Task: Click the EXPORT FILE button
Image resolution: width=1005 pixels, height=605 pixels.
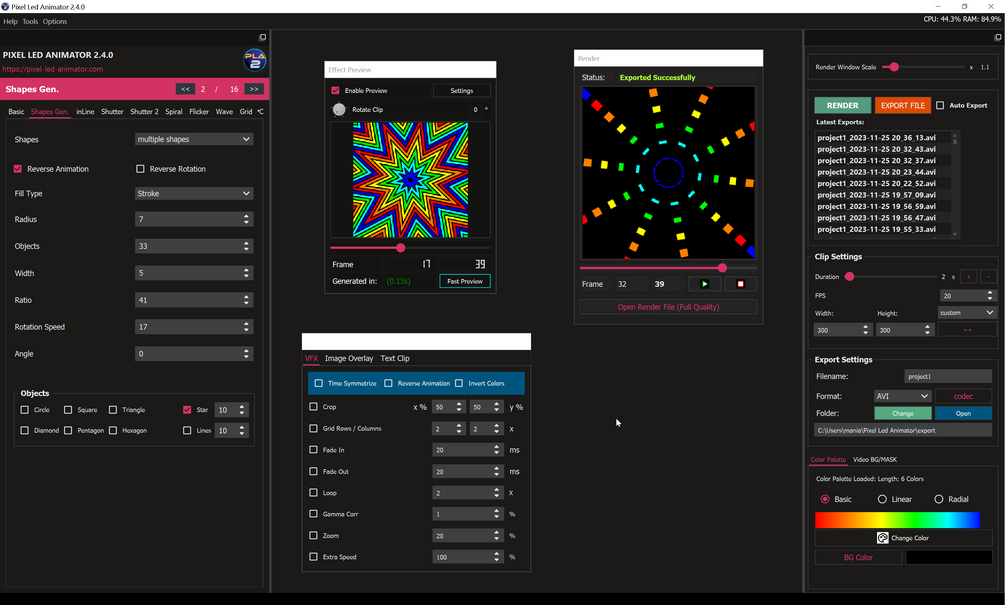Action: (x=902, y=105)
